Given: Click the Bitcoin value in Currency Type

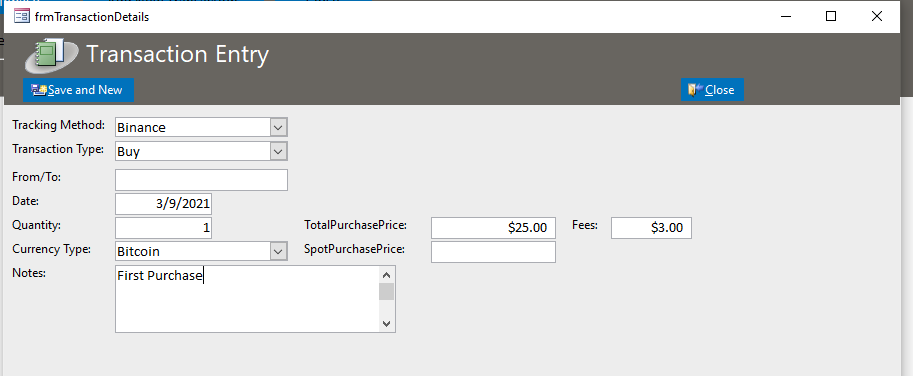Looking at the screenshot, I should (x=139, y=252).
